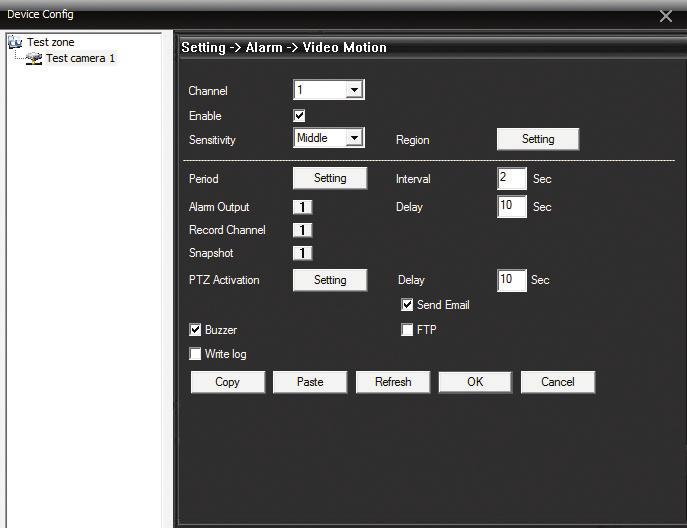Toggle Alarm Output channel 1
The image size is (687, 528).
[302, 207]
